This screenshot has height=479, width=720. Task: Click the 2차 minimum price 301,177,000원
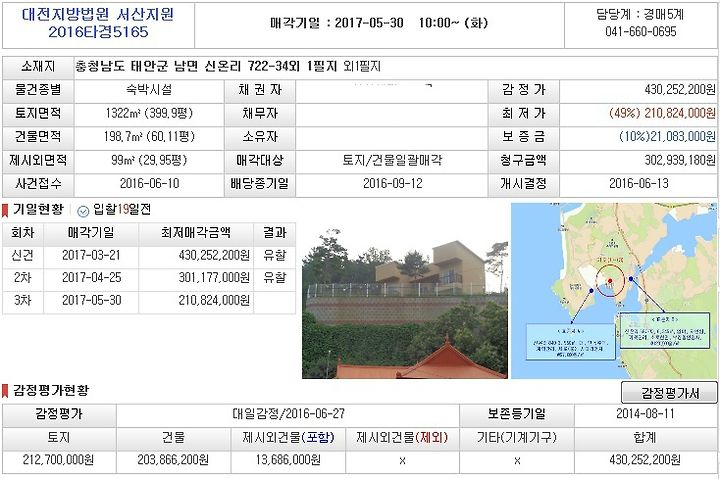tap(214, 278)
